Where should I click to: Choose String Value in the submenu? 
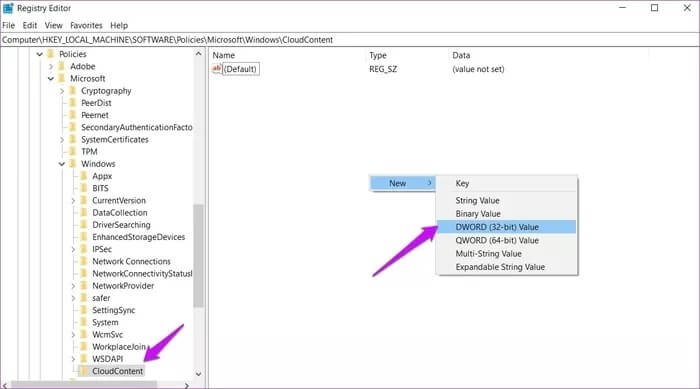[506, 201]
